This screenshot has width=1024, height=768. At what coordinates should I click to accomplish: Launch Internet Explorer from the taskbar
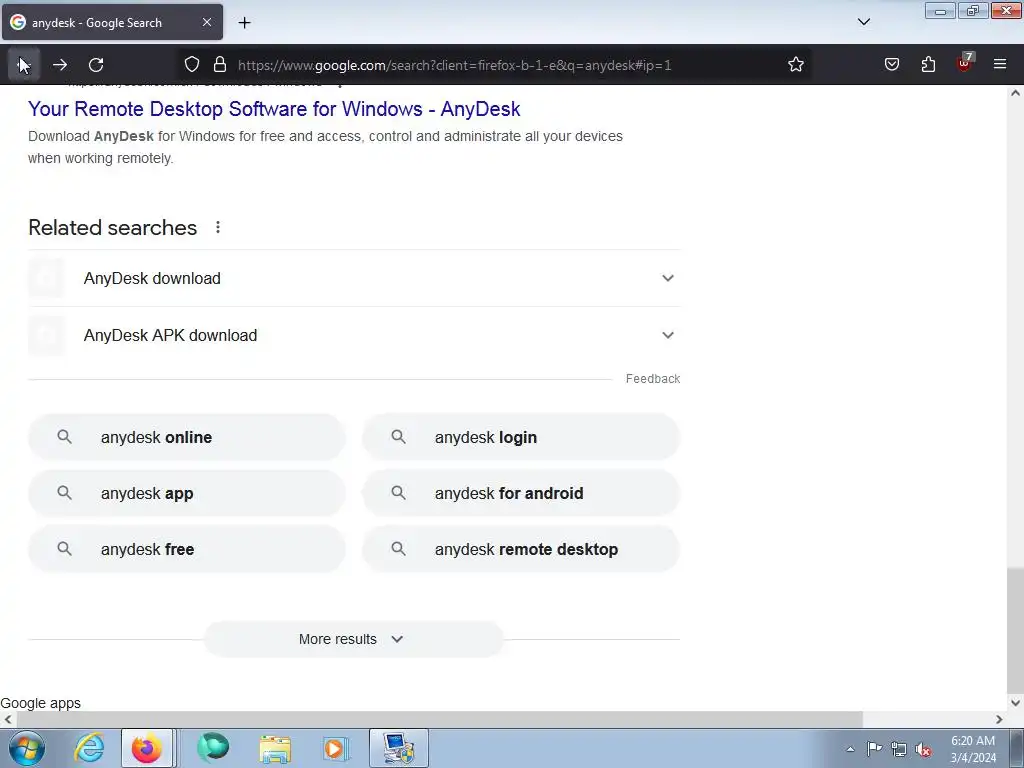point(89,748)
